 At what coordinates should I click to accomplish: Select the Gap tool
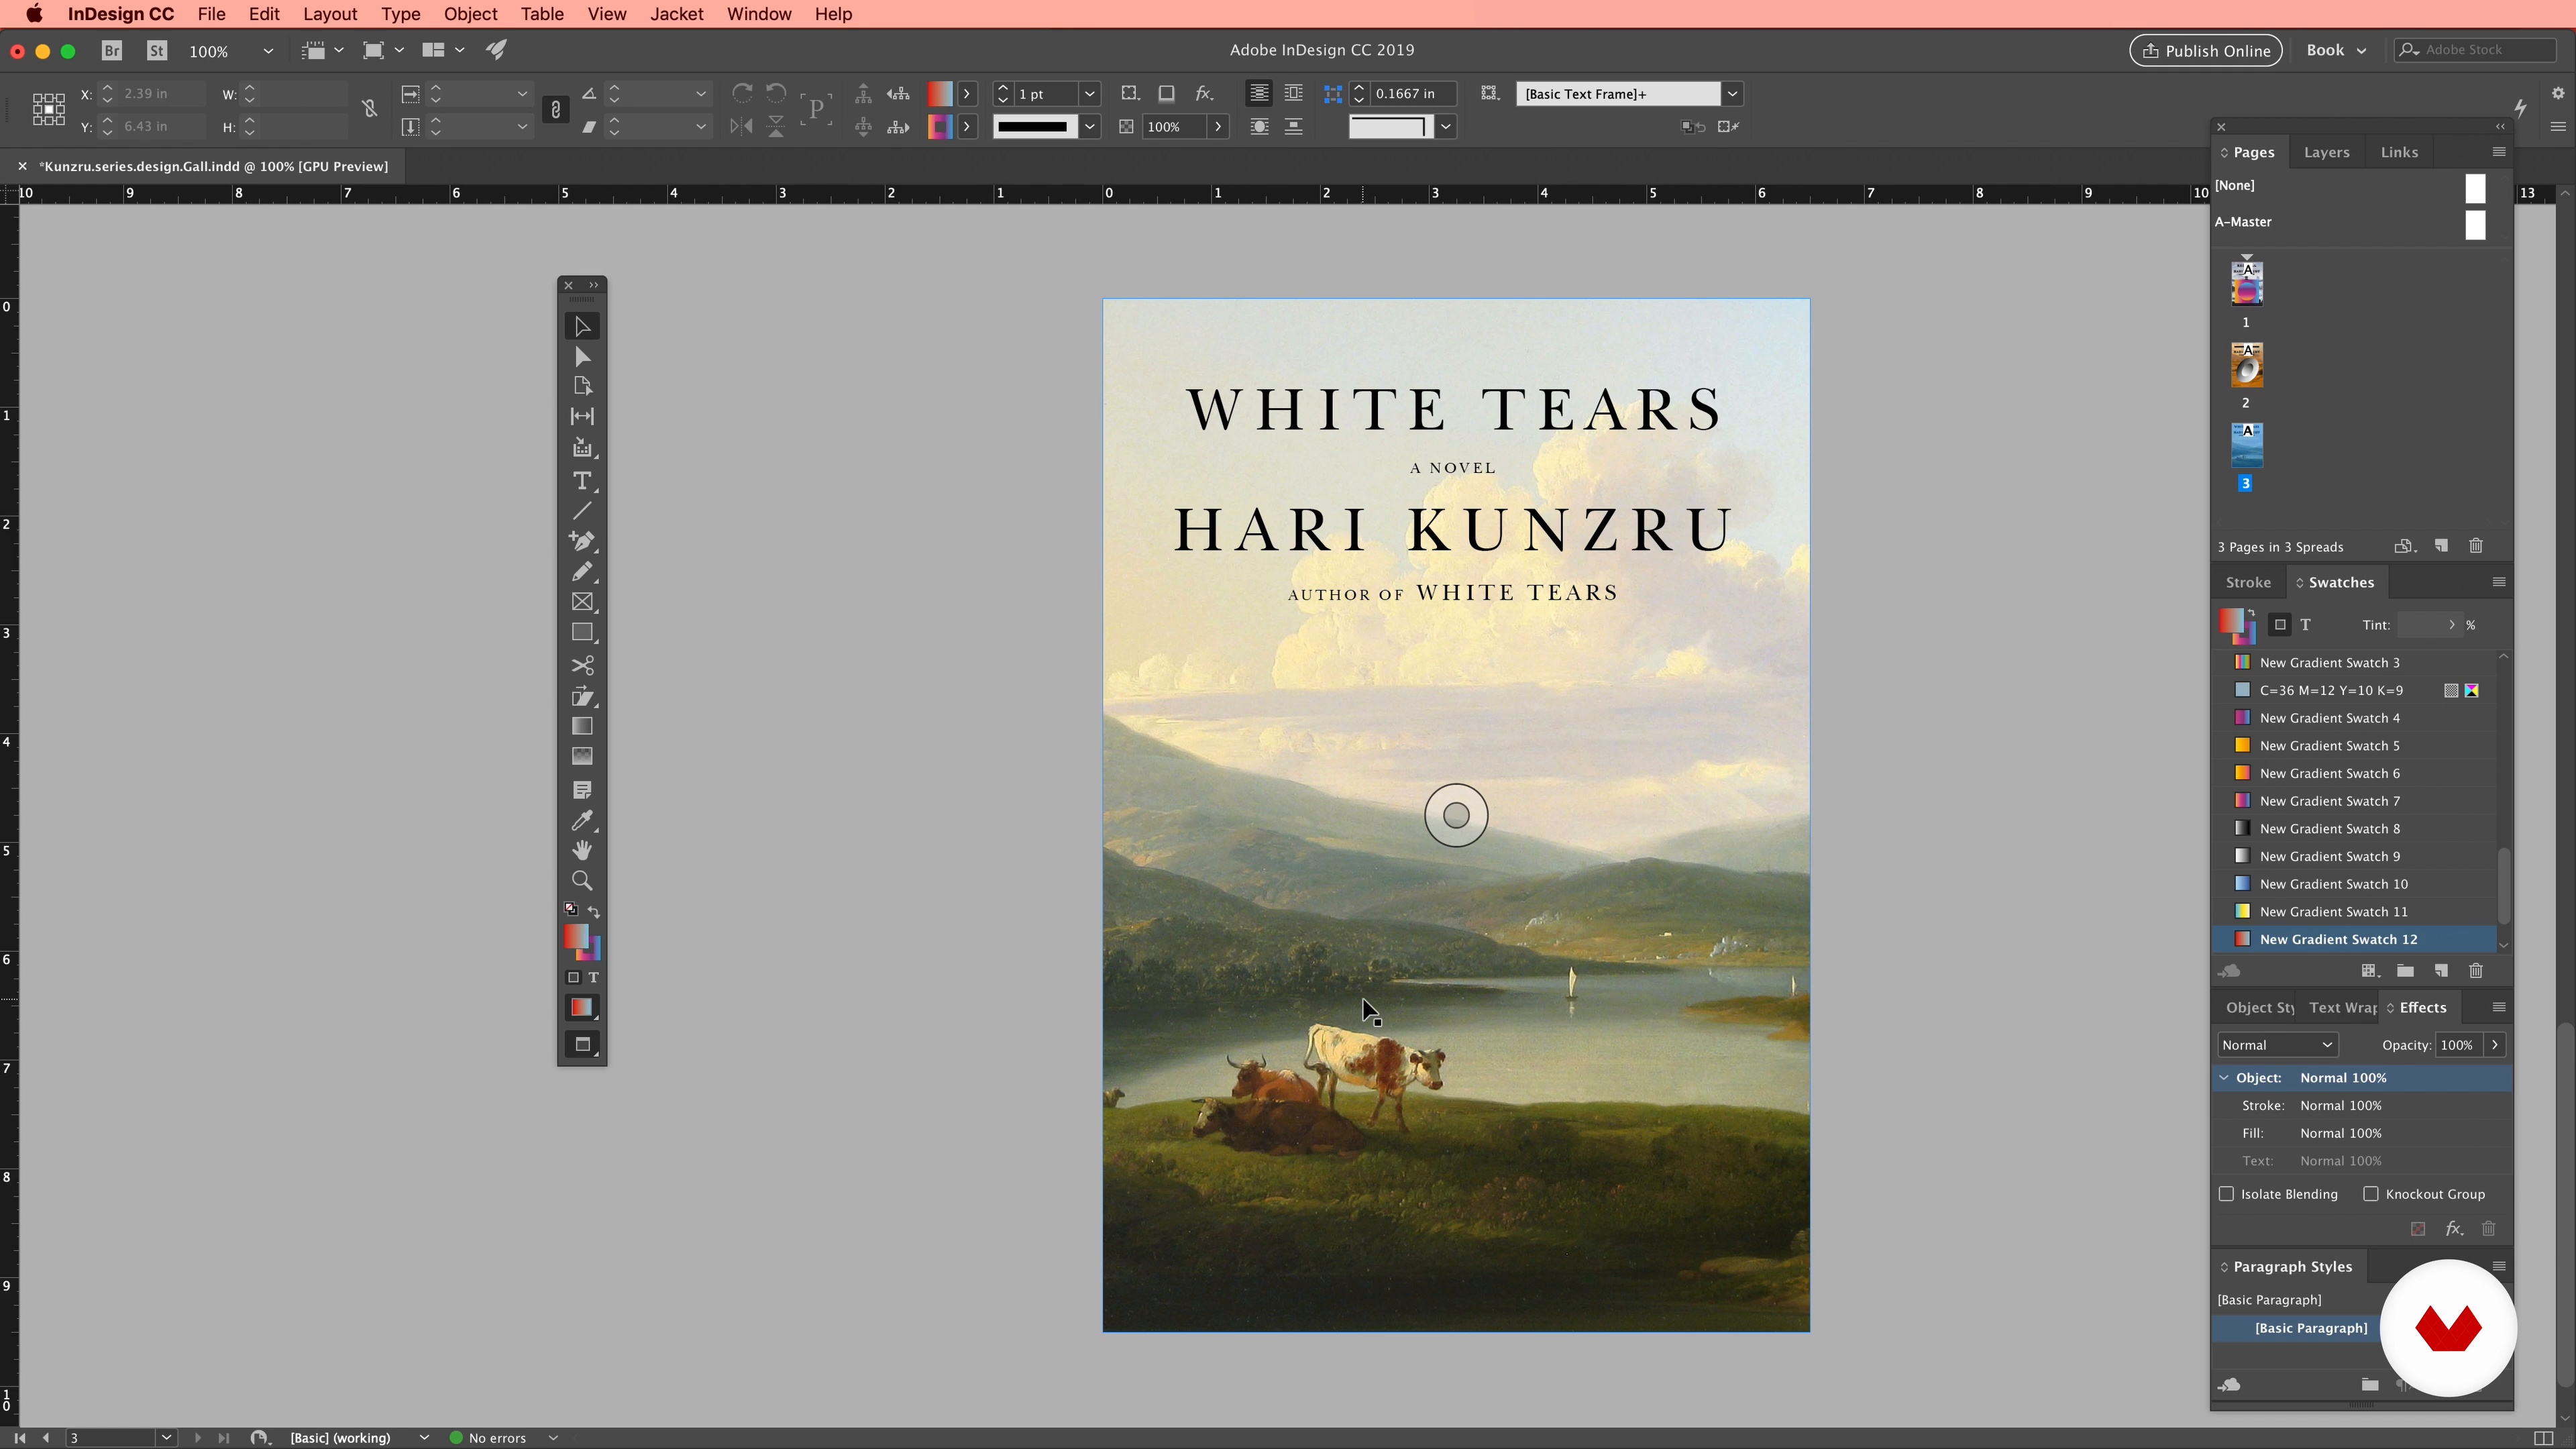point(582,416)
